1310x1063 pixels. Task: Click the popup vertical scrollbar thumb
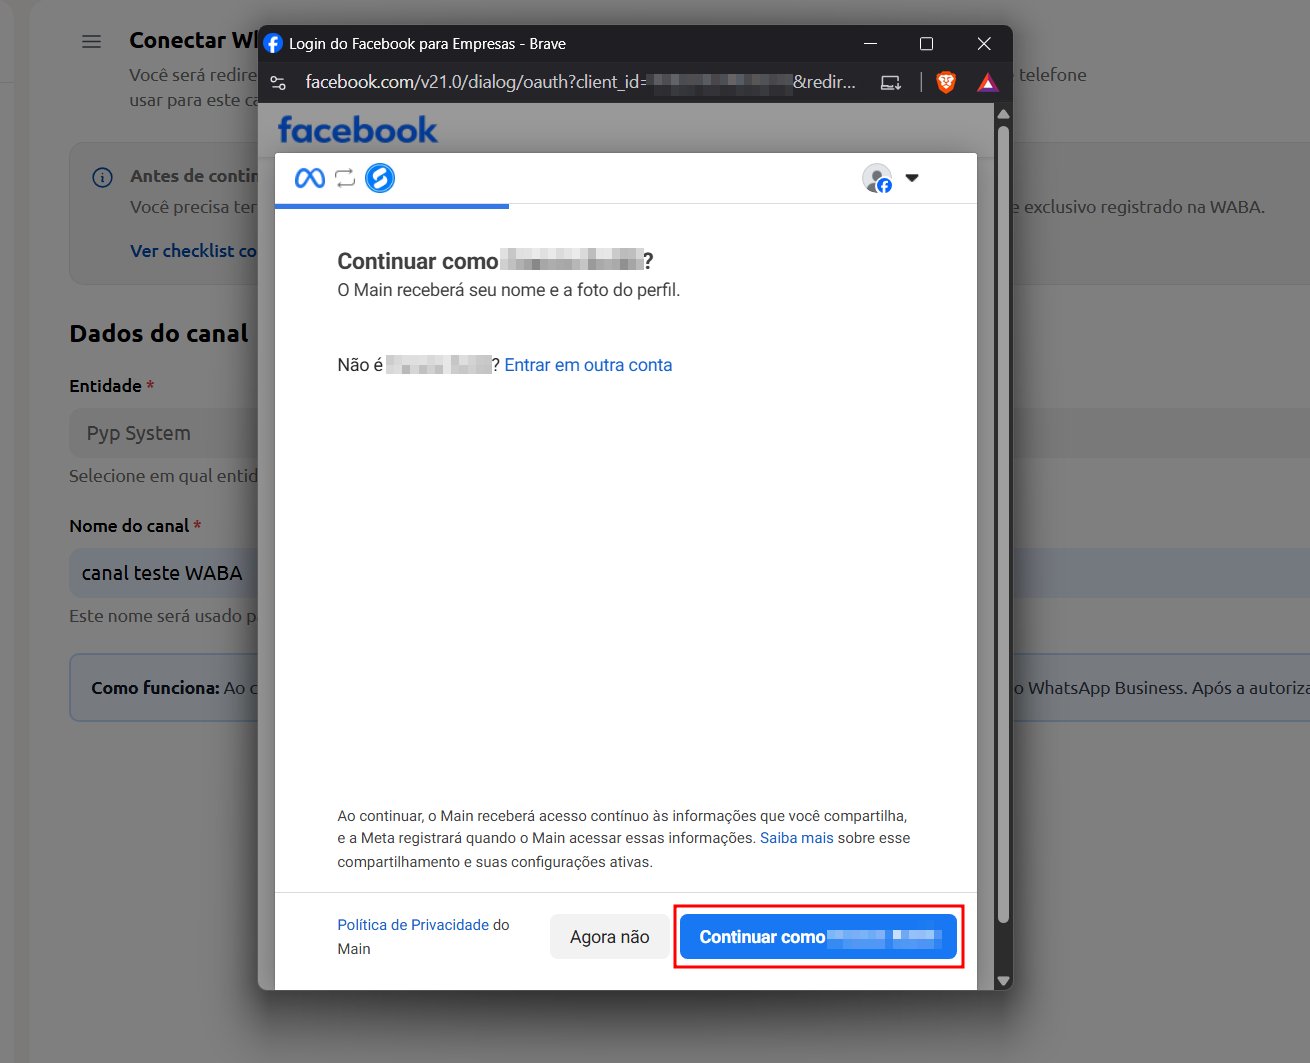(1003, 524)
